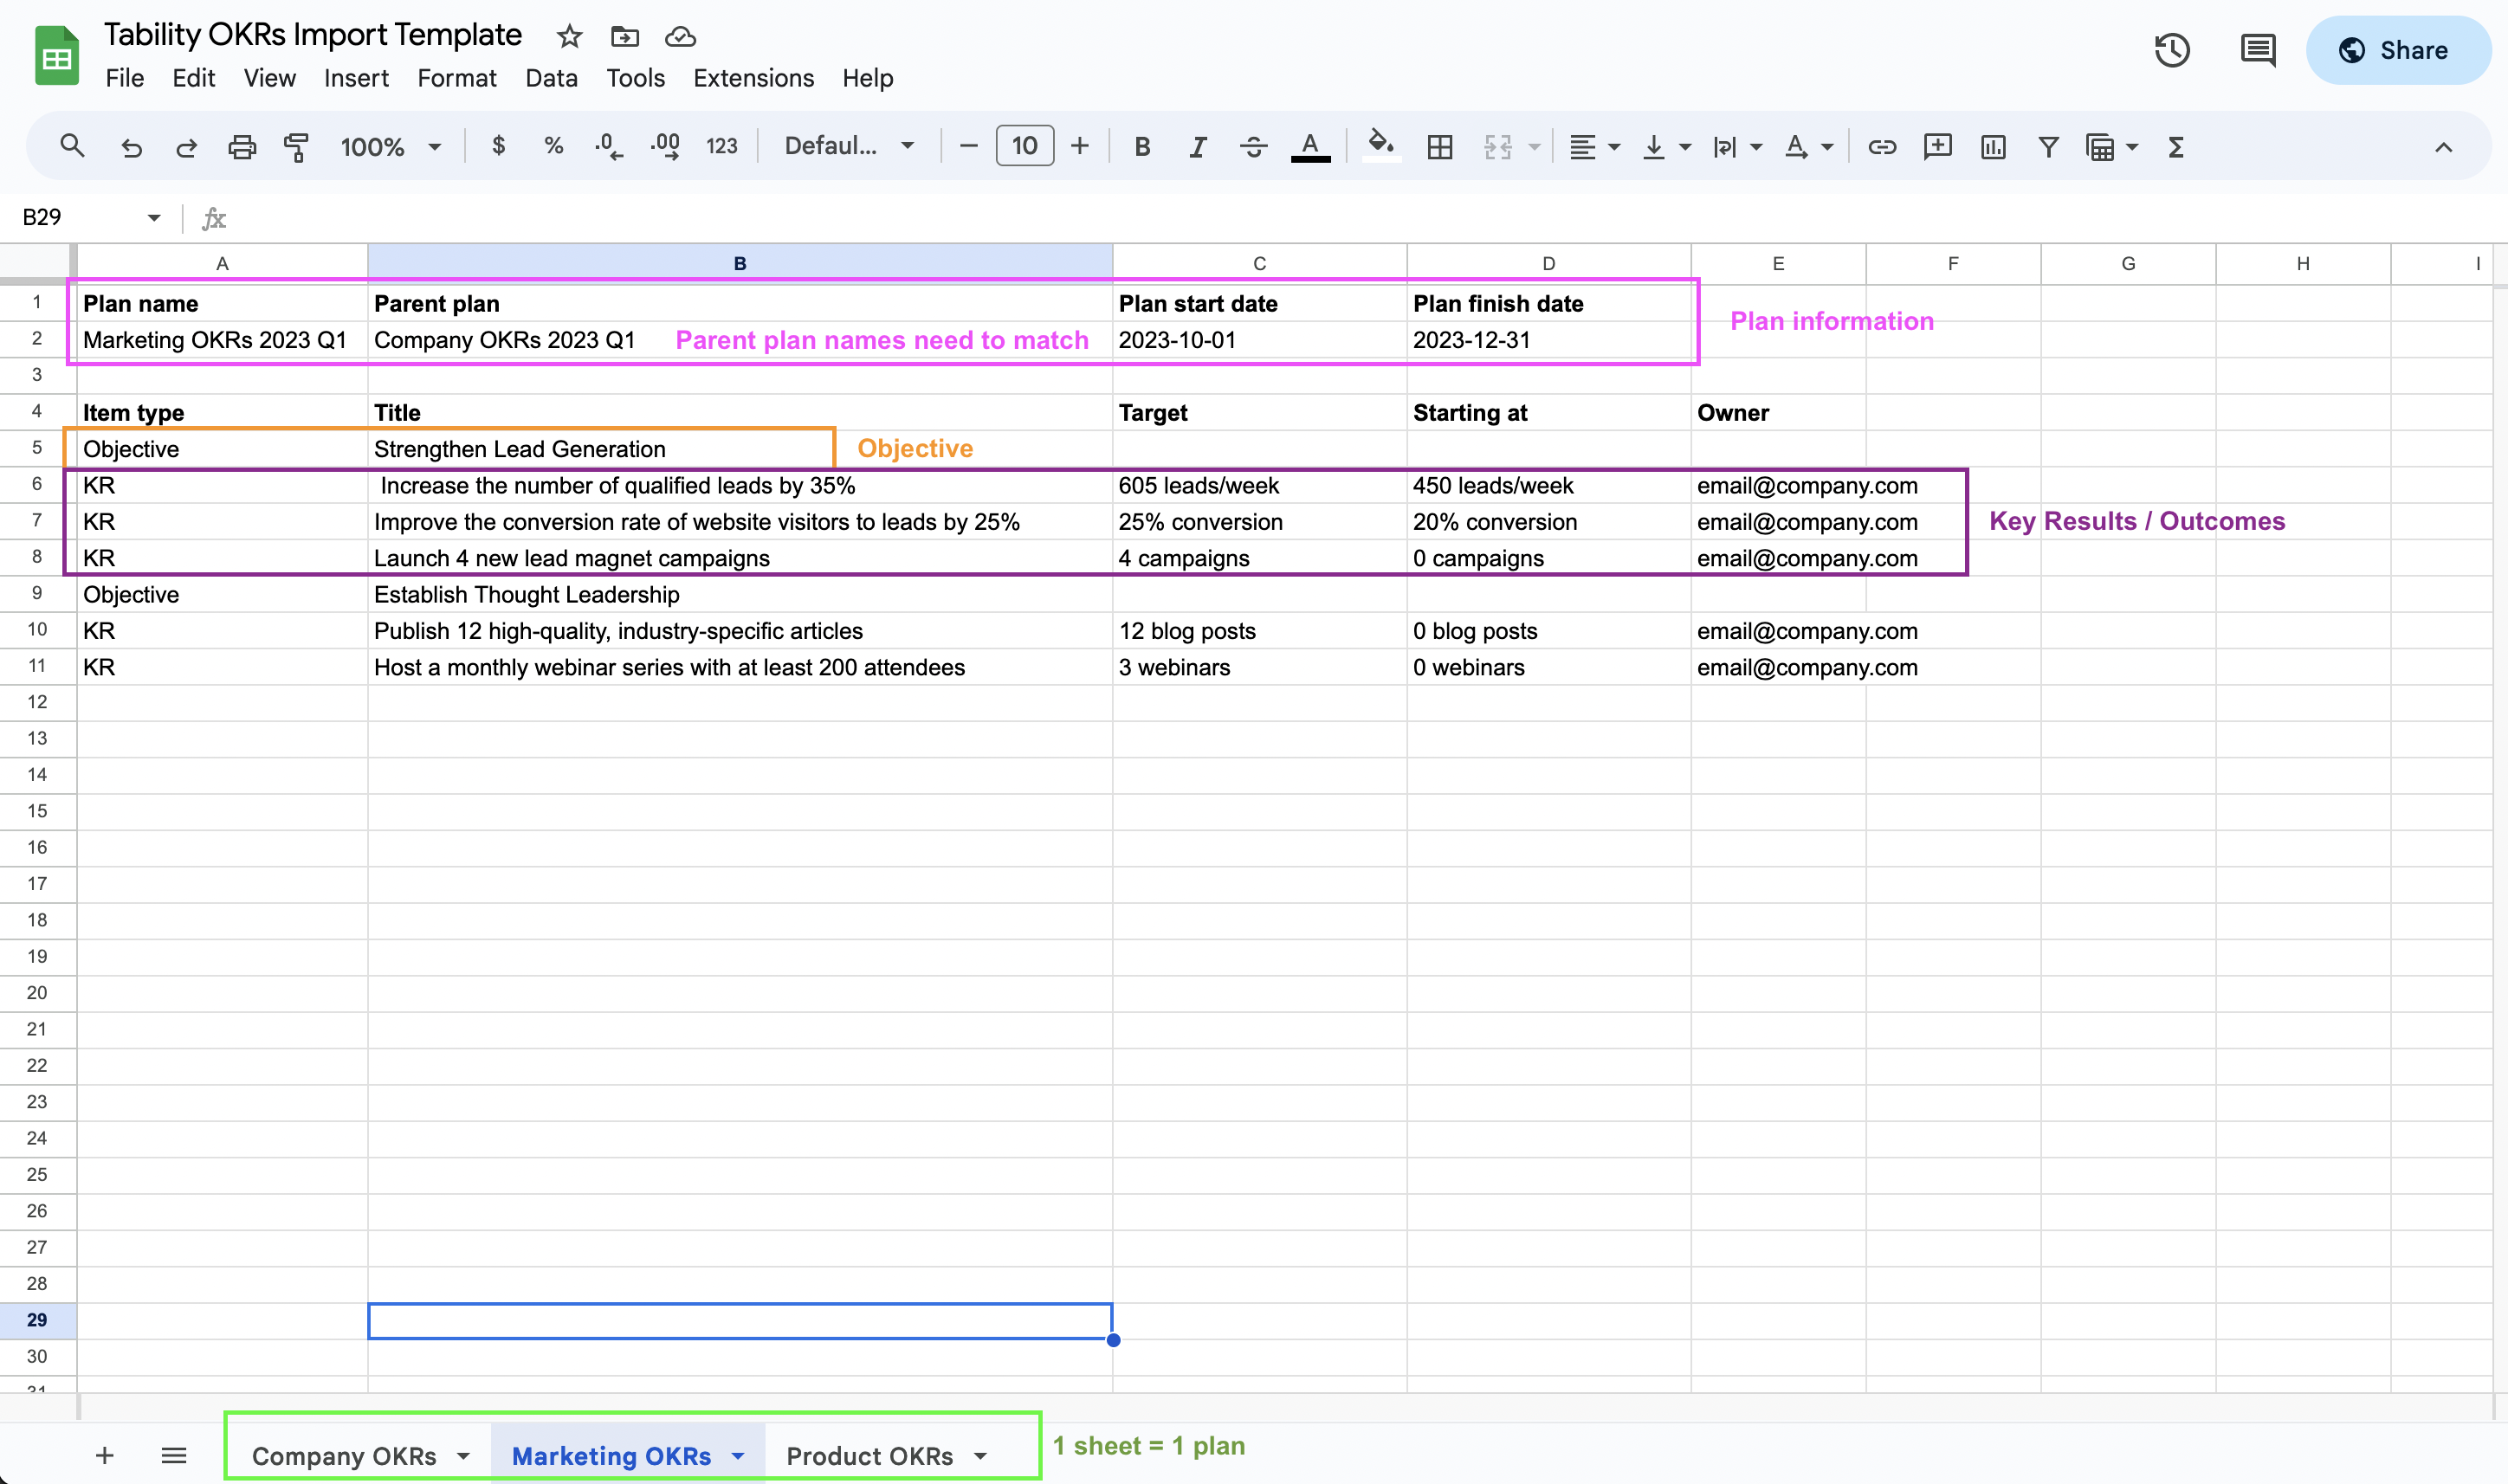Add a new sheet with plus button
This screenshot has width=2508, height=1484.
point(104,1456)
